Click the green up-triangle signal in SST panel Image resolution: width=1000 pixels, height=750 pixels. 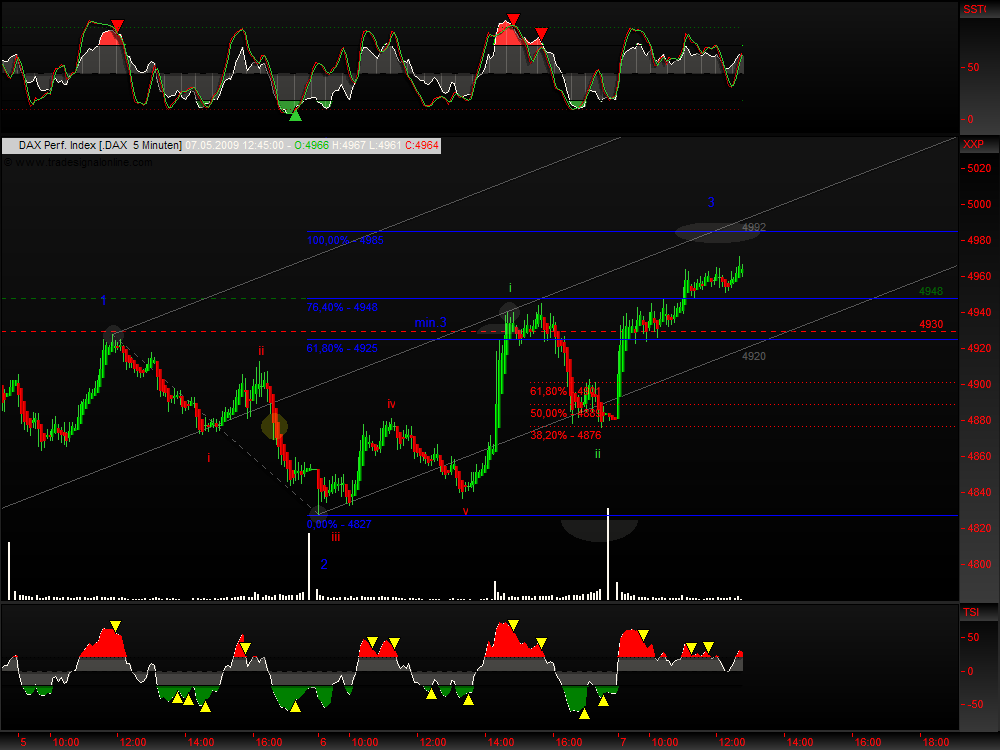tap(295, 115)
